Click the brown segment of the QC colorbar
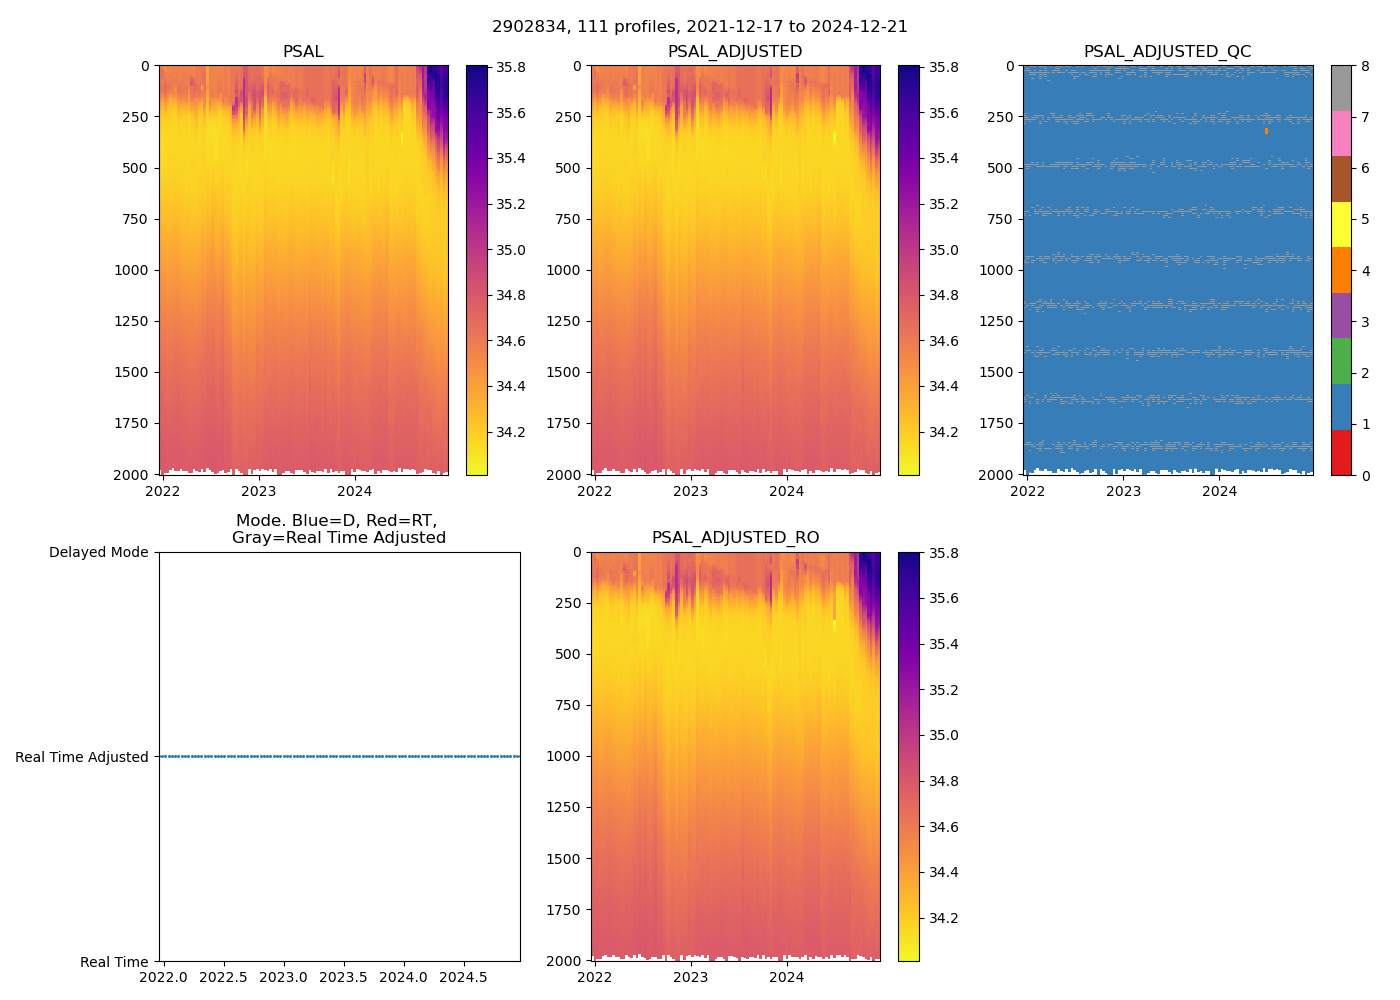 click(1341, 179)
